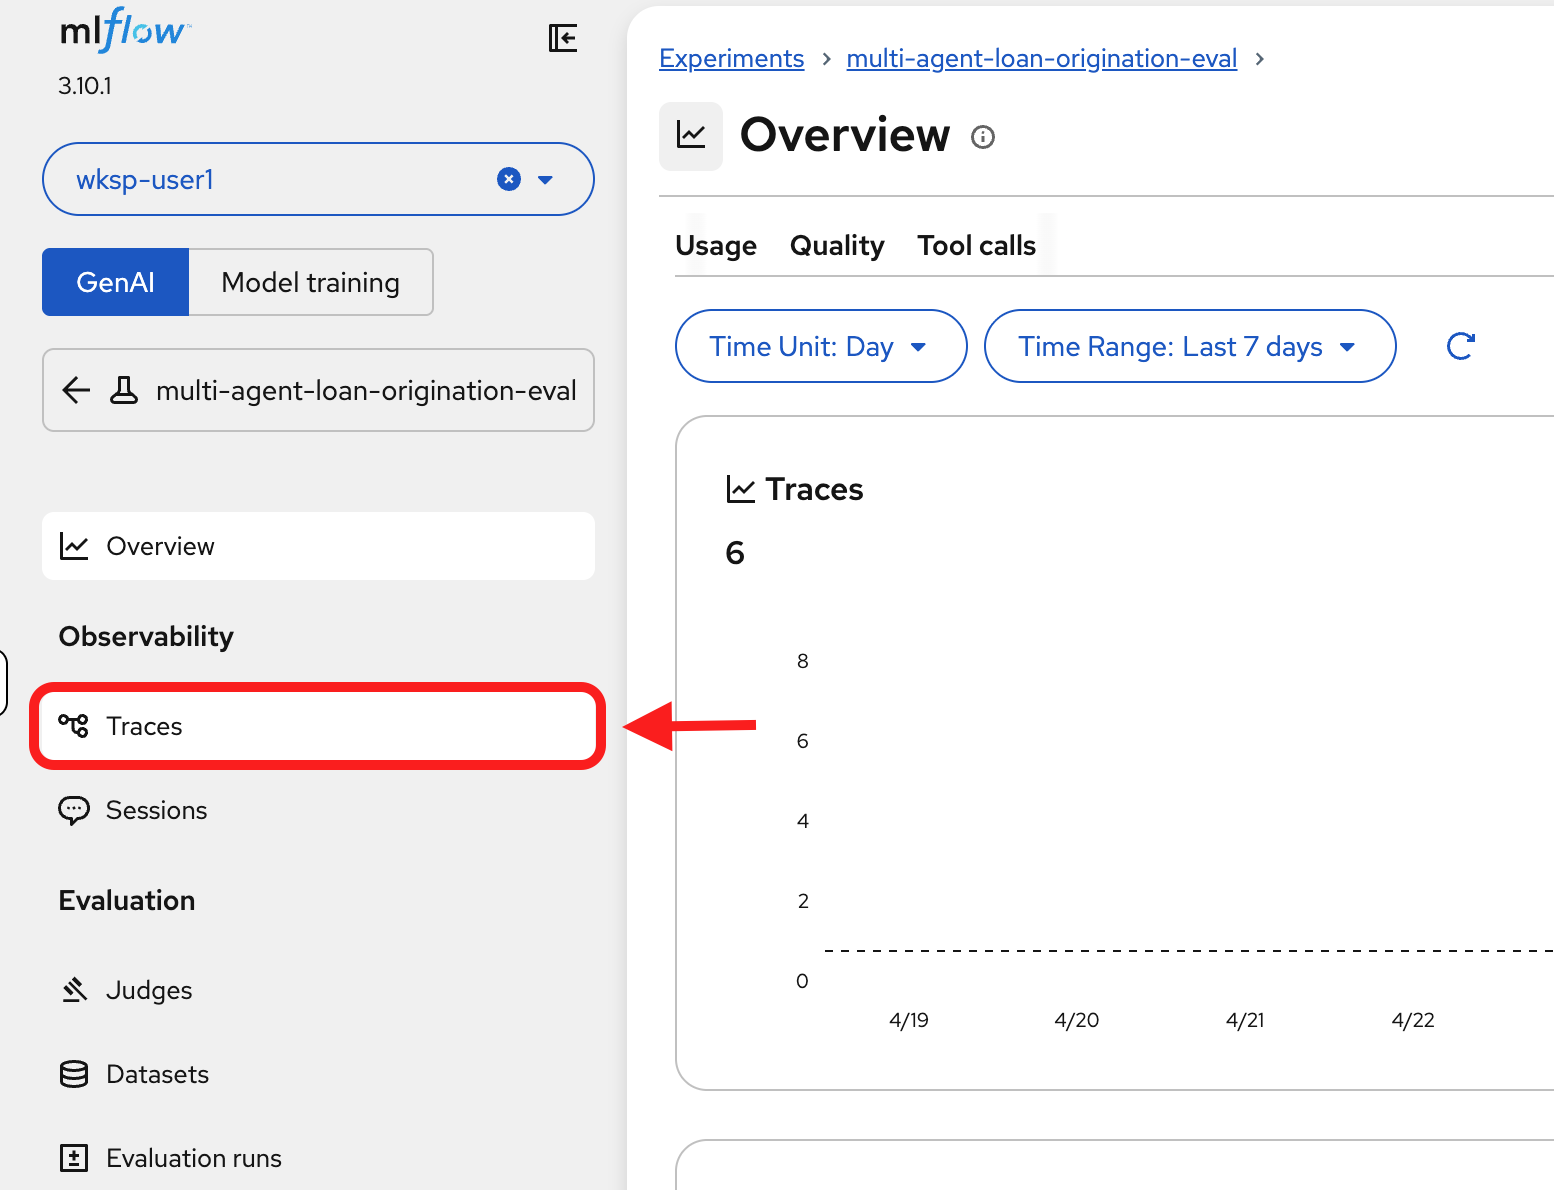Click the 4/20 date label on chart
The image size is (1554, 1190).
(1077, 1020)
